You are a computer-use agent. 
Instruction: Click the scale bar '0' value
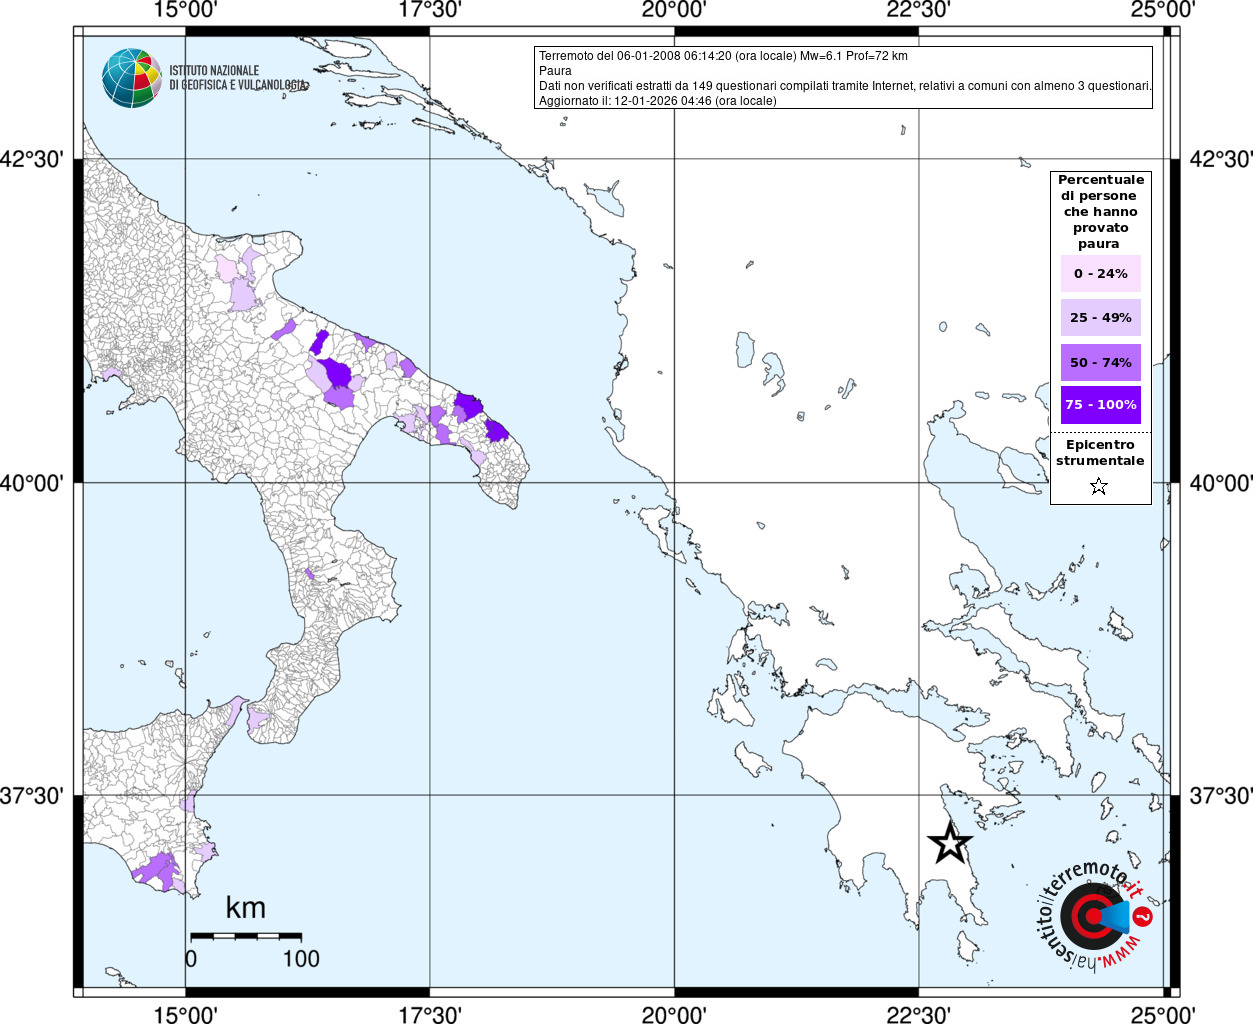coord(191,958)
